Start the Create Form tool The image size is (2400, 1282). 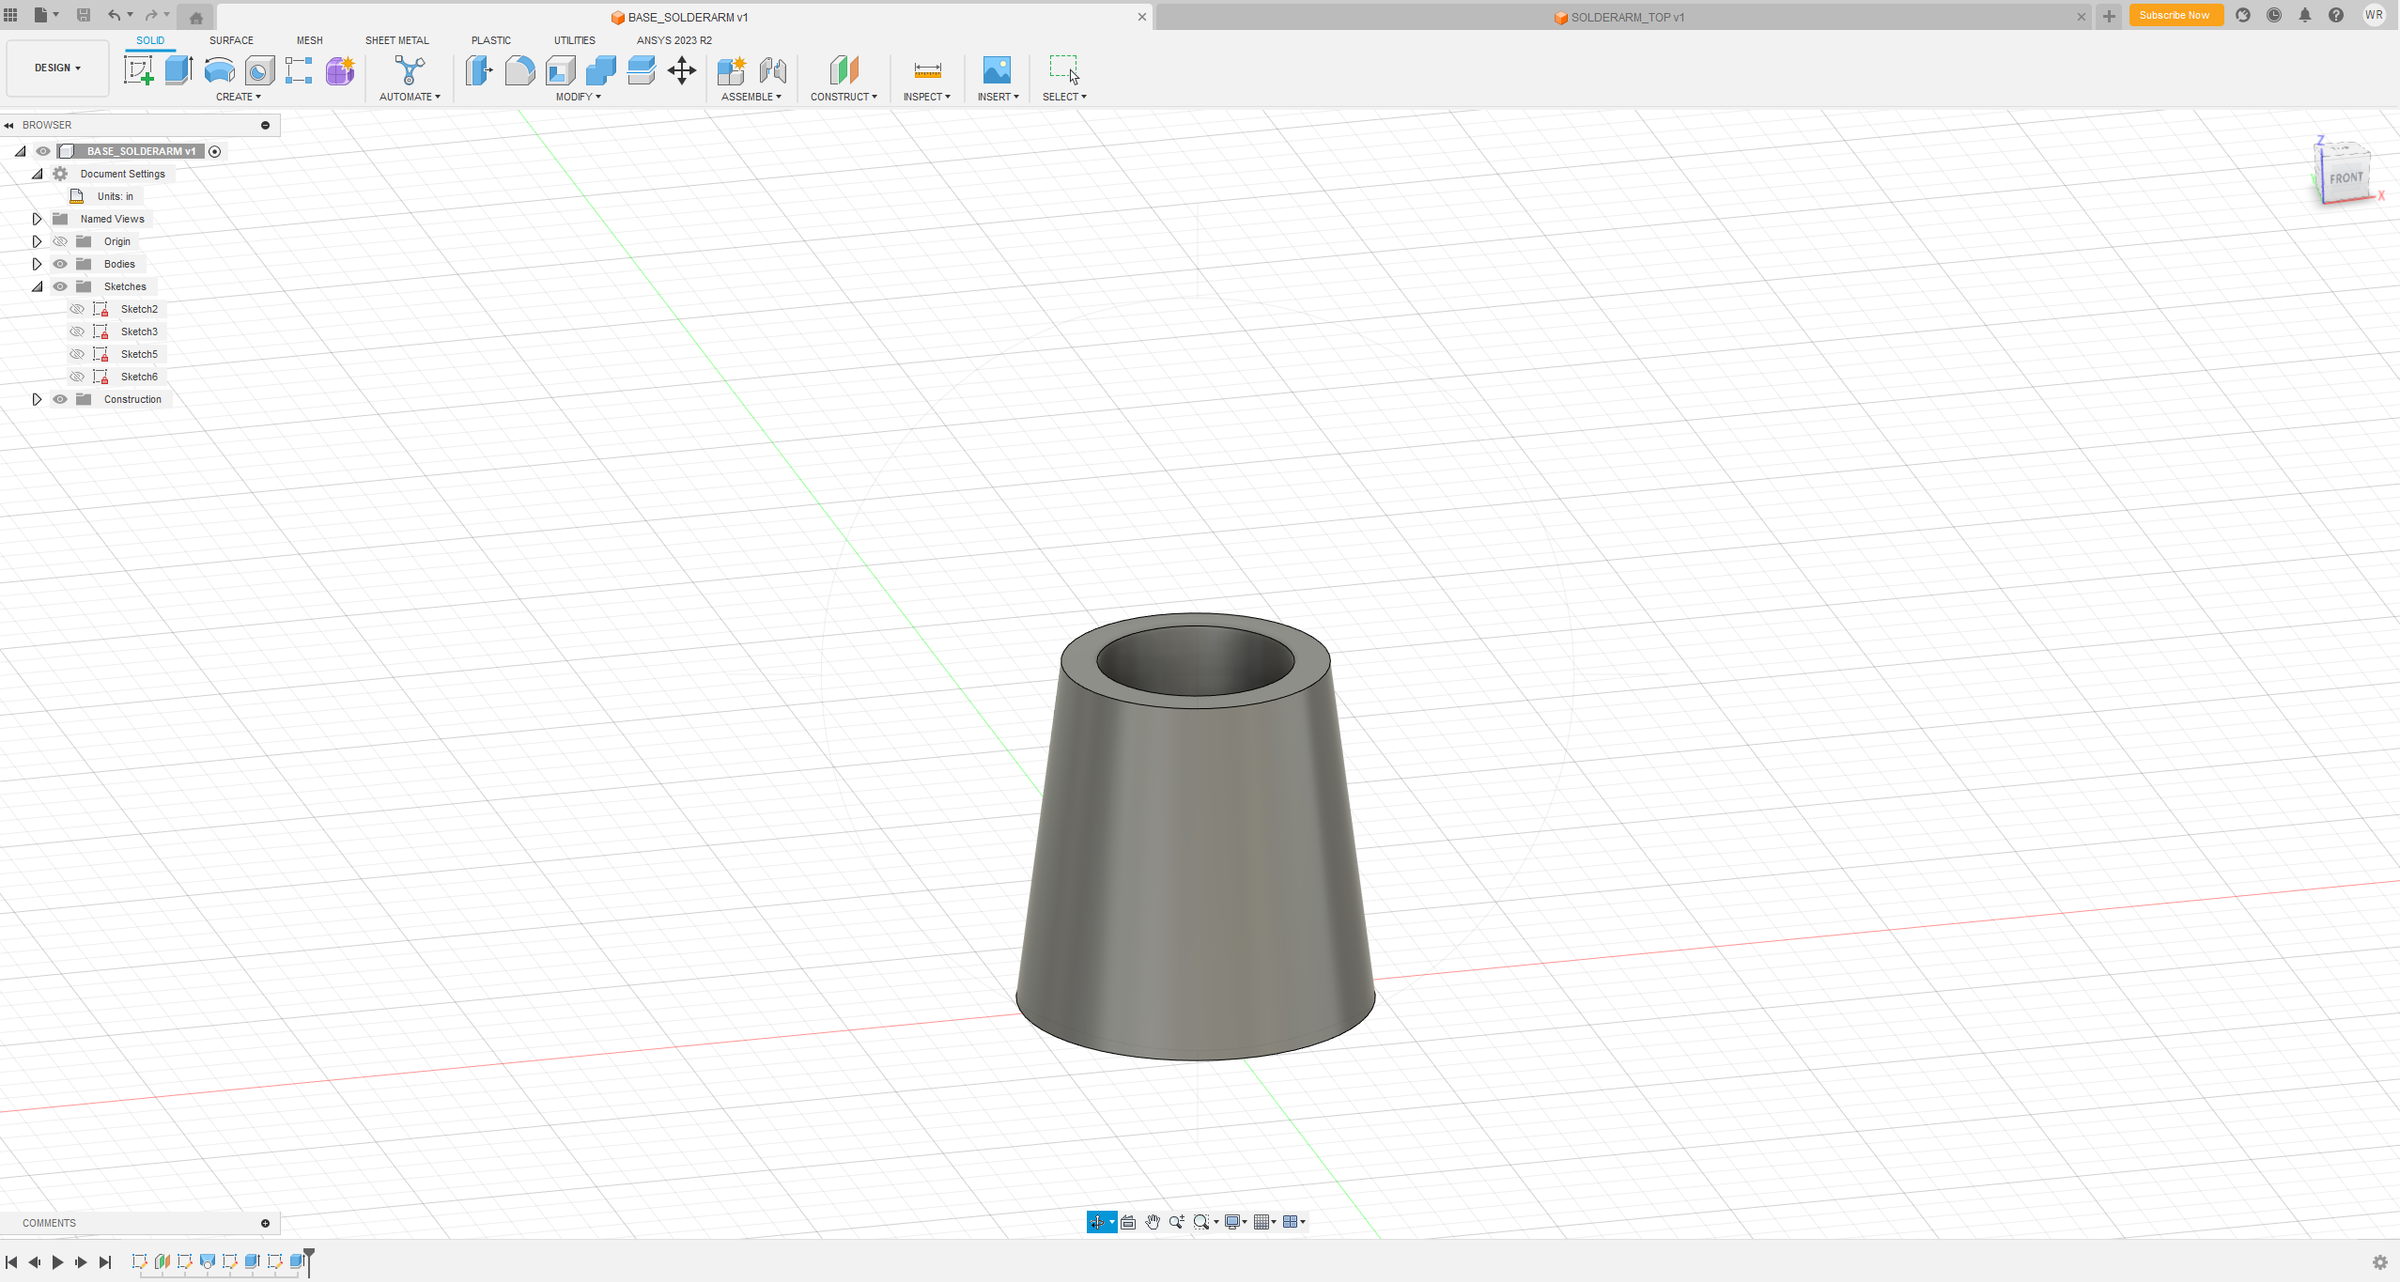[340, 70]
